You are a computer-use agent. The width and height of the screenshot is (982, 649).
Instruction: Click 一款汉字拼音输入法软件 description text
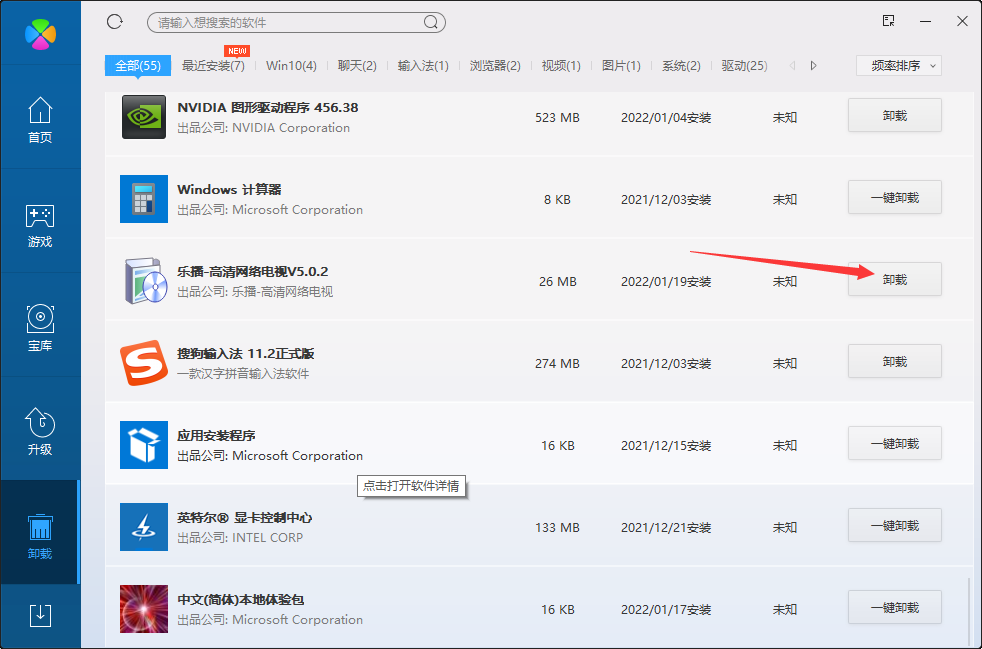[x=243, y=374]
